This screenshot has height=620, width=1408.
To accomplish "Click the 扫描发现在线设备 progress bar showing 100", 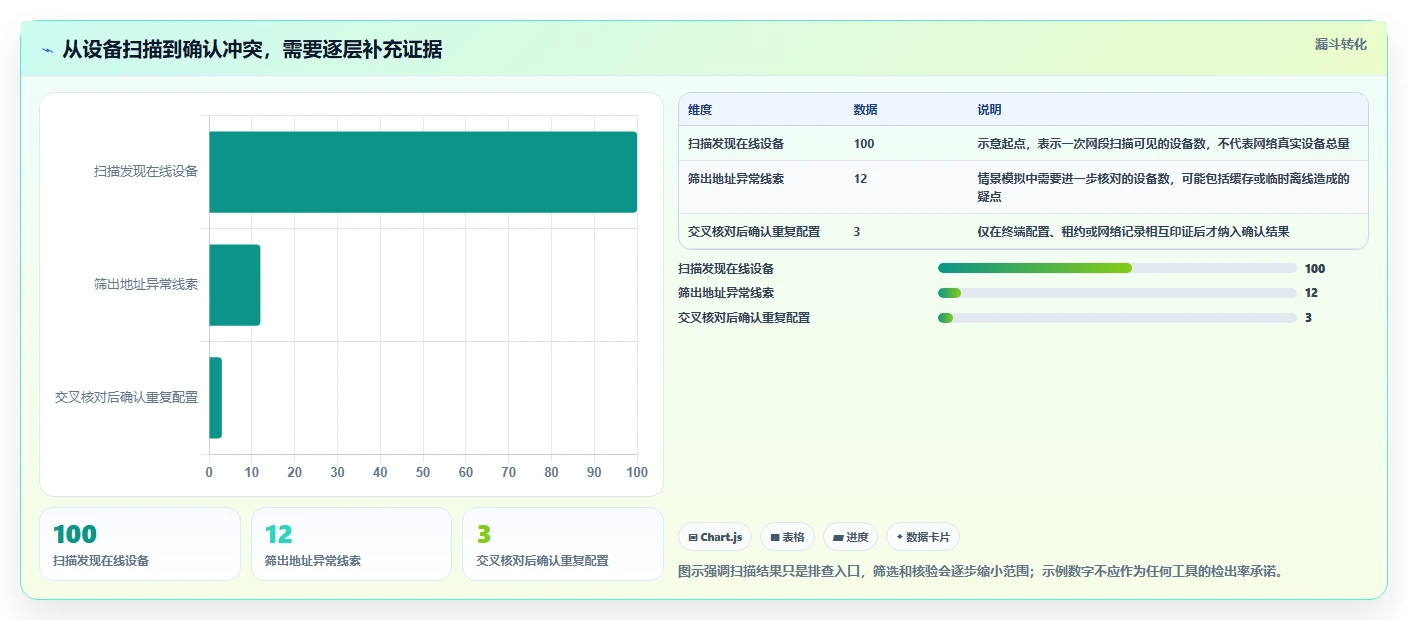I will 1117,268.
